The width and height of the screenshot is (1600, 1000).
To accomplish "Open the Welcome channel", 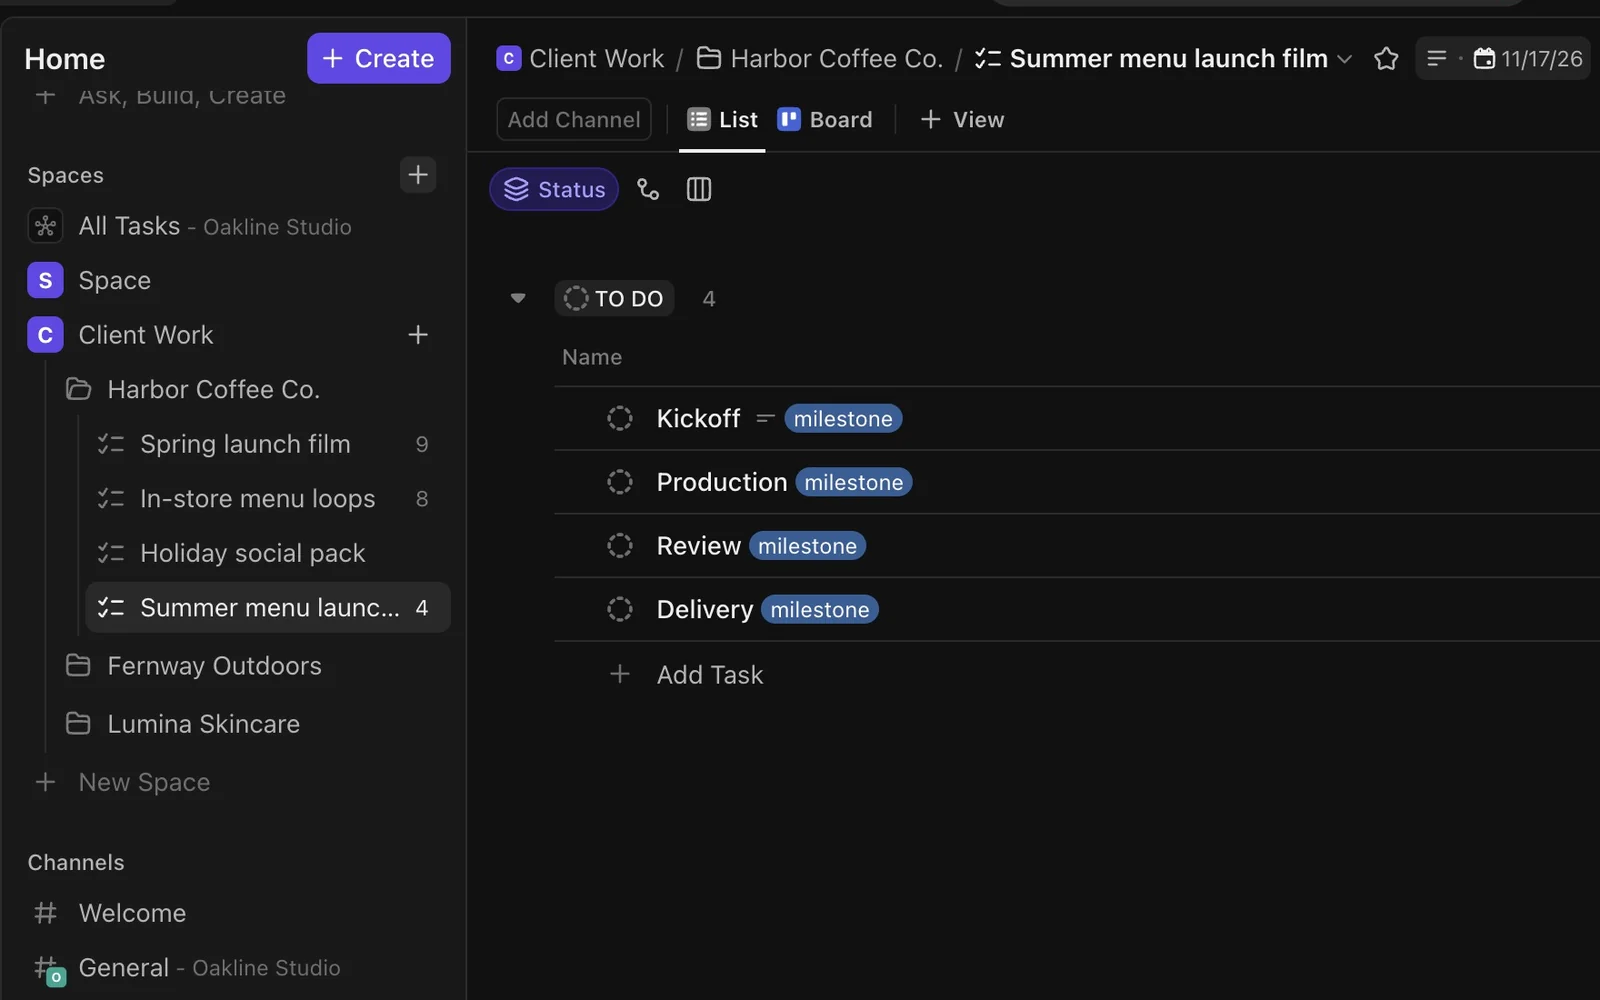I will 132,913.
